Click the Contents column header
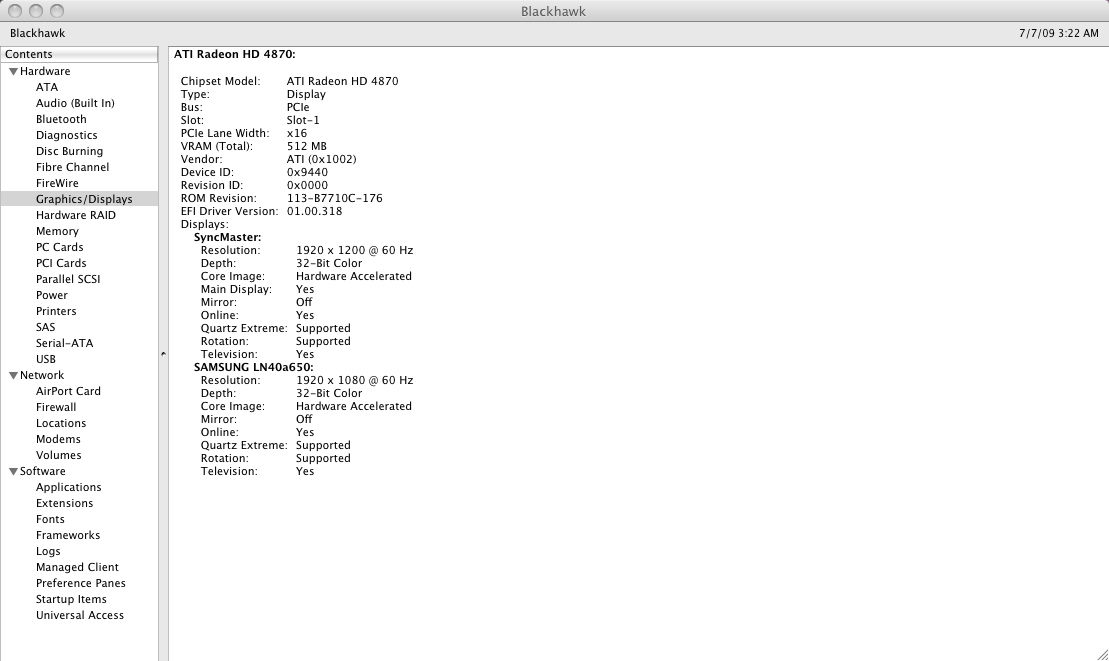Viewport: 1109px width, 661px height. (79, 54)
